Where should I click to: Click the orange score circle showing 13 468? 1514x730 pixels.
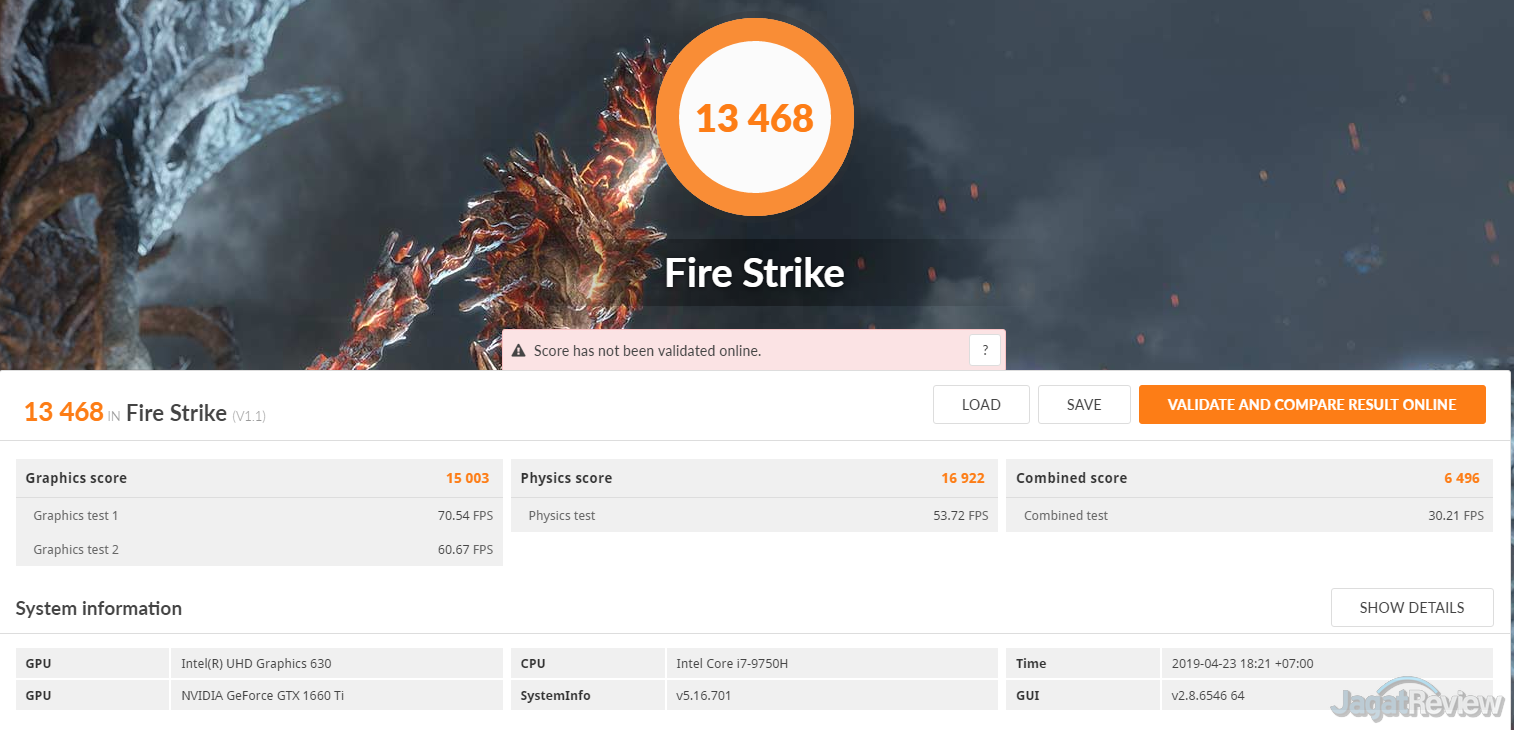[x=755, y=118]
